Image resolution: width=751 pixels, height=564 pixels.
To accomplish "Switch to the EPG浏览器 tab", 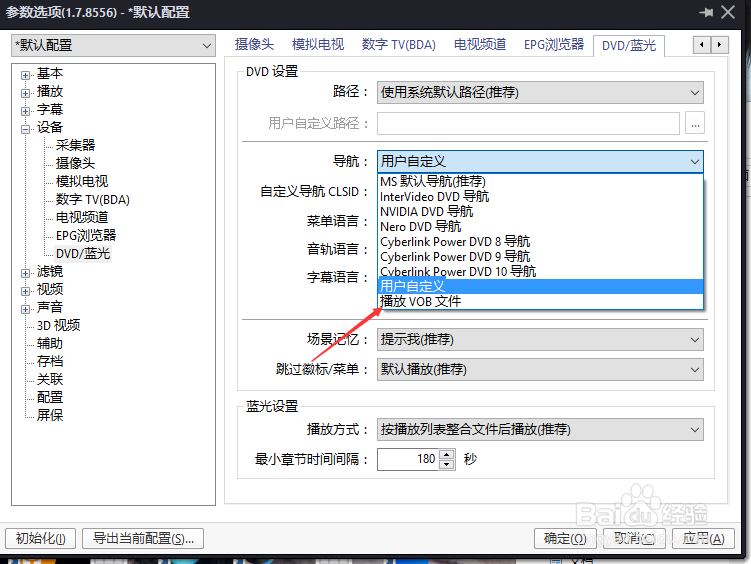I will tap(554, 45).
